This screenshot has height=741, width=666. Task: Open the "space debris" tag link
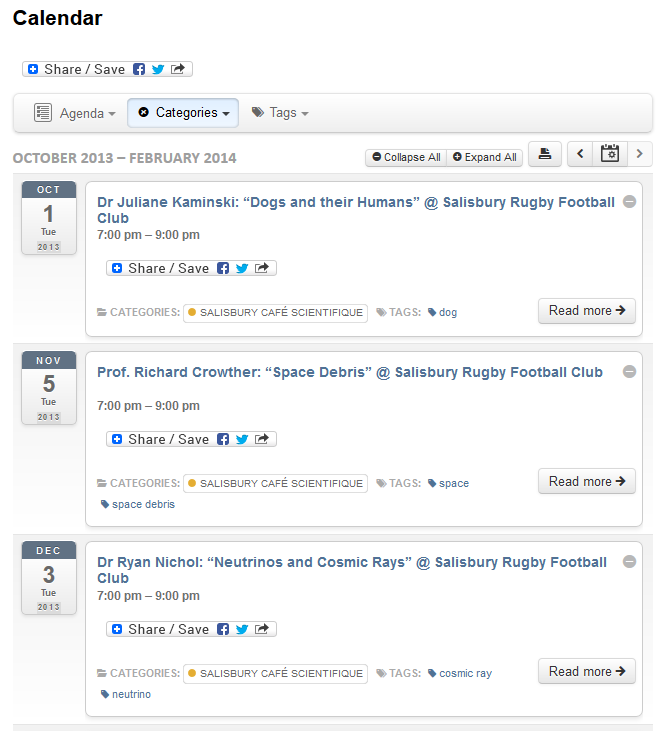[x=142, y=504]
